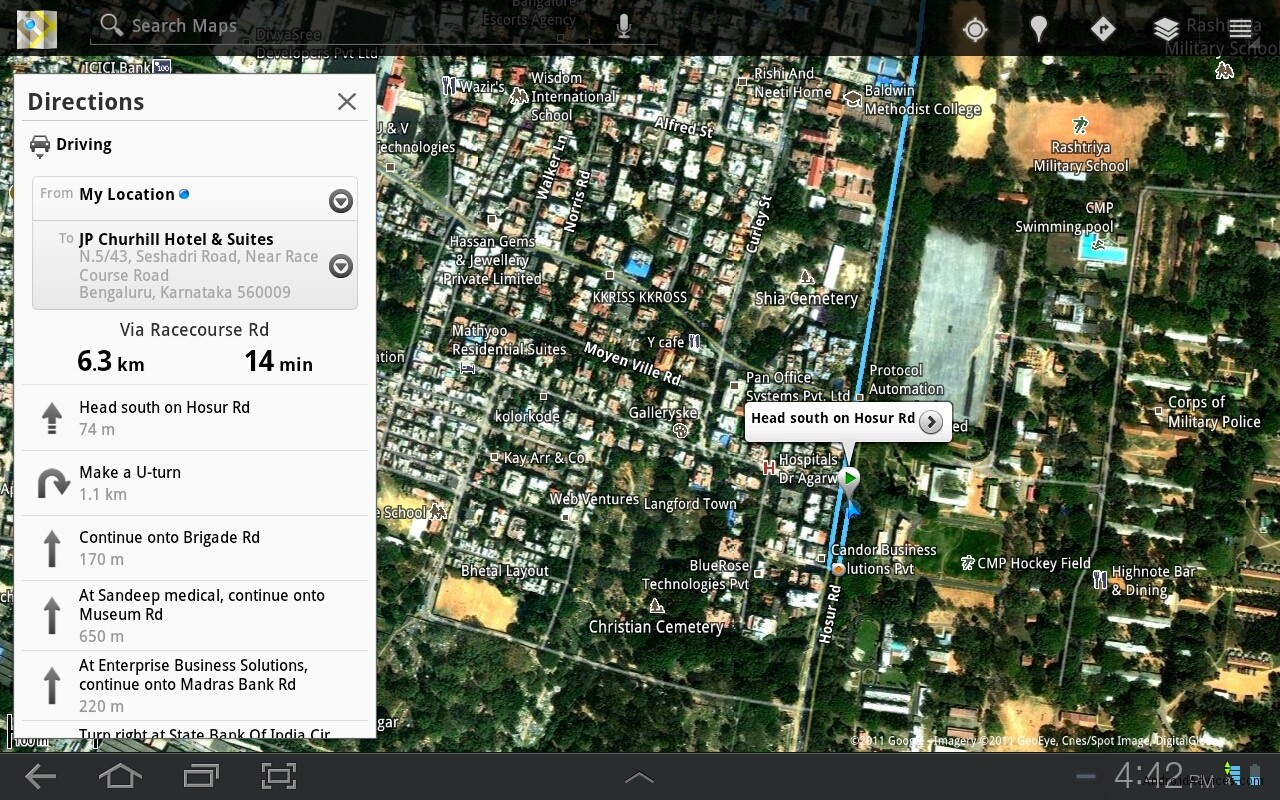
Task: Tap the Galleryske marker icon
Action: pyautogui.click(x=681, y=431)
